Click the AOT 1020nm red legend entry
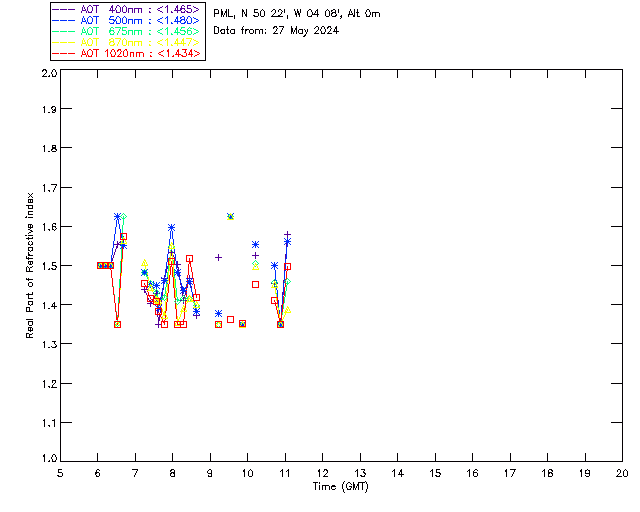The image size is (640, 512). point(127,53)
